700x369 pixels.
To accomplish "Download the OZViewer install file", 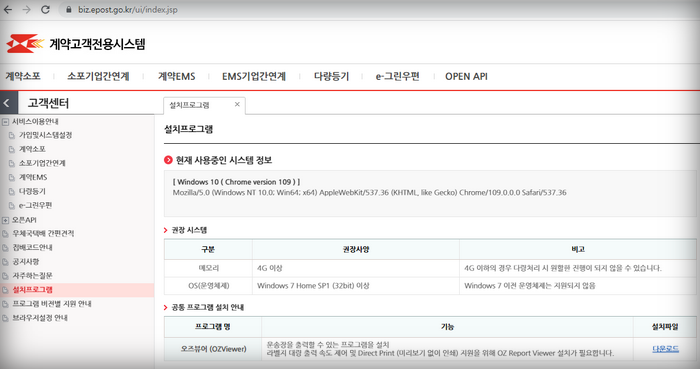I will pyautogui.click(x=665, y=349).
